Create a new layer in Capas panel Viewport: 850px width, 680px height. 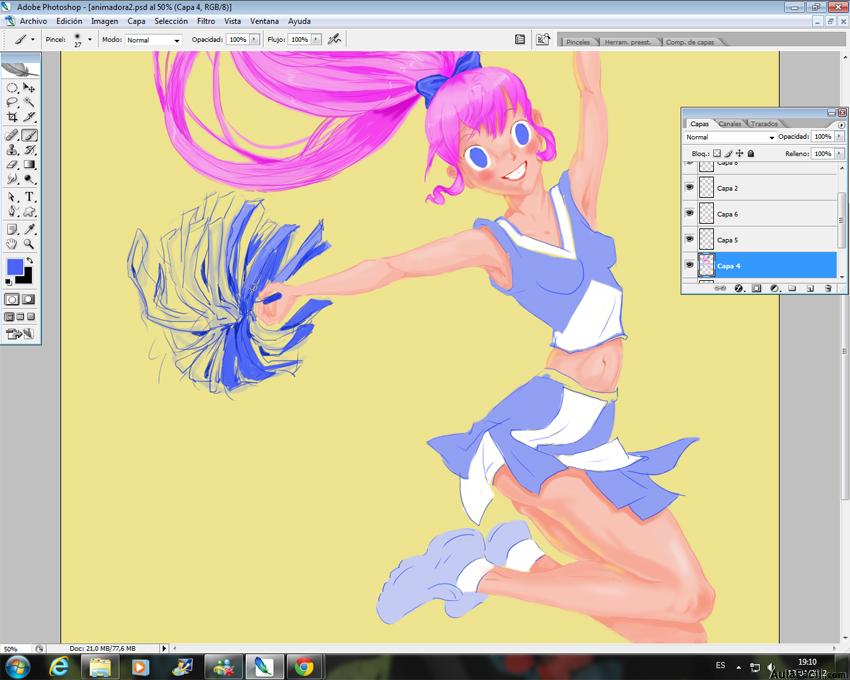(x=810, y=288)
